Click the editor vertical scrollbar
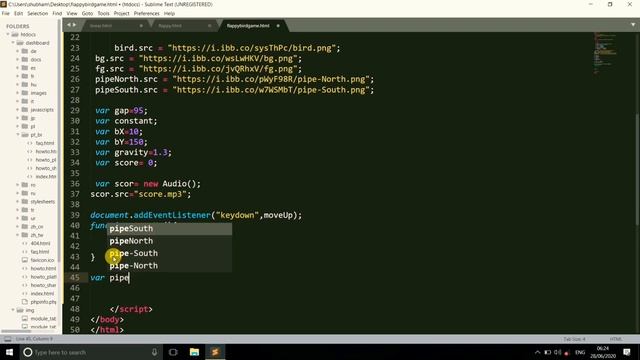The width and height of the screenshot is (640, 360). point(637,169)
